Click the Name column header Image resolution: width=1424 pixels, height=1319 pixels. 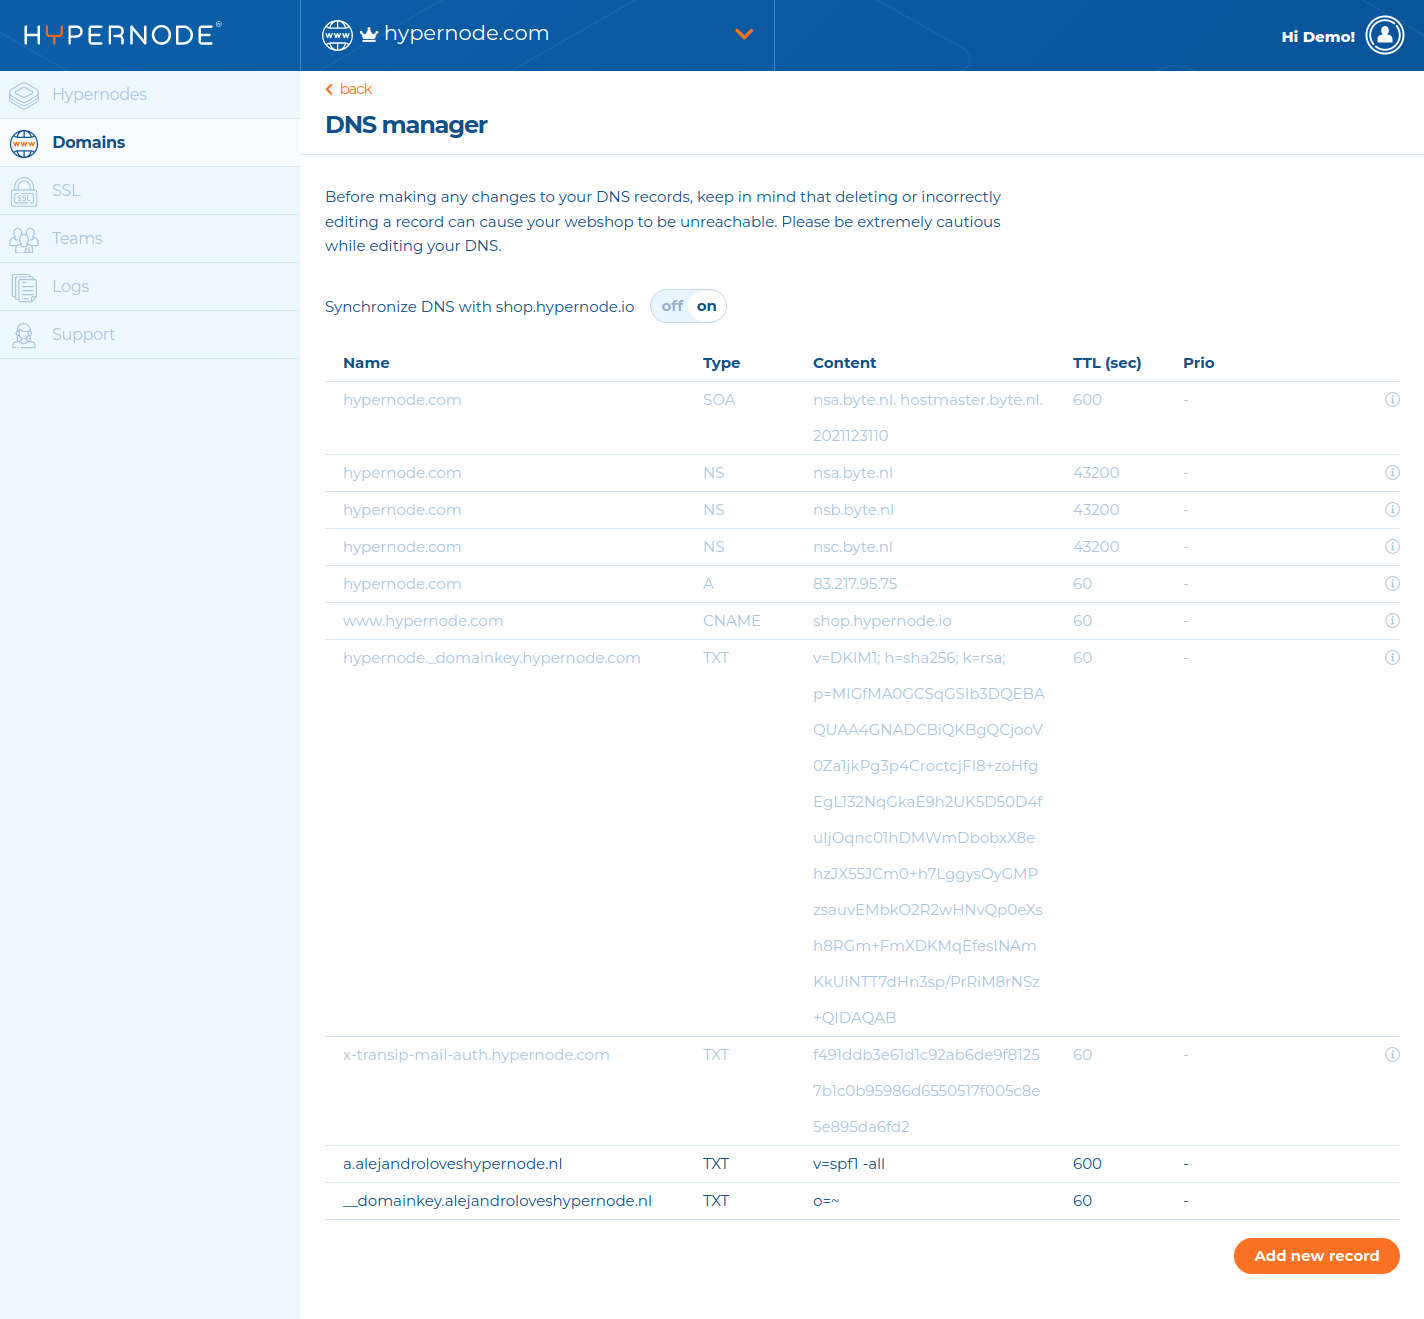(366, 363)
